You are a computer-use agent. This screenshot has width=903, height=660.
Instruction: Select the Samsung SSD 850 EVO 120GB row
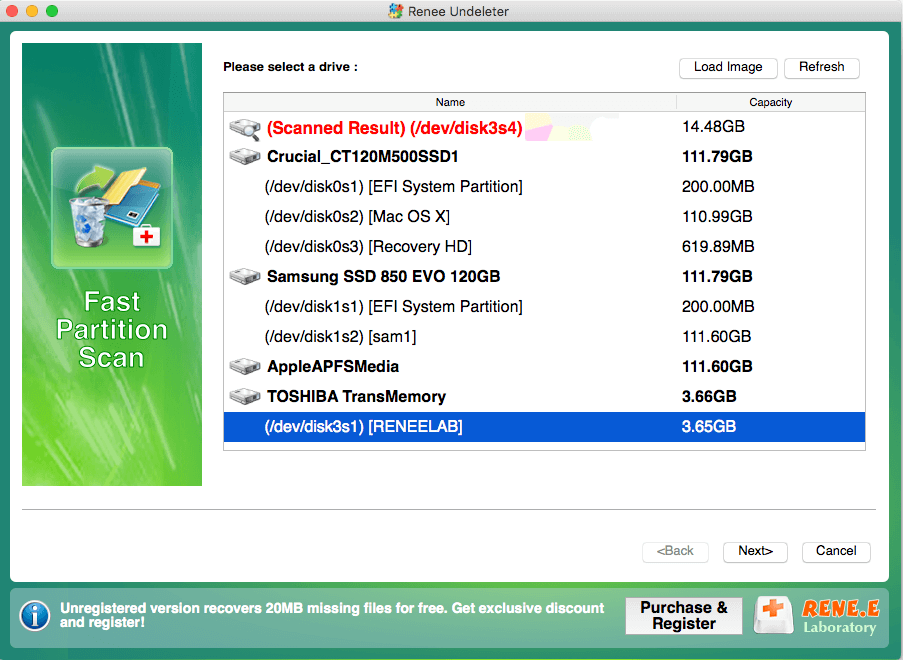544,276
